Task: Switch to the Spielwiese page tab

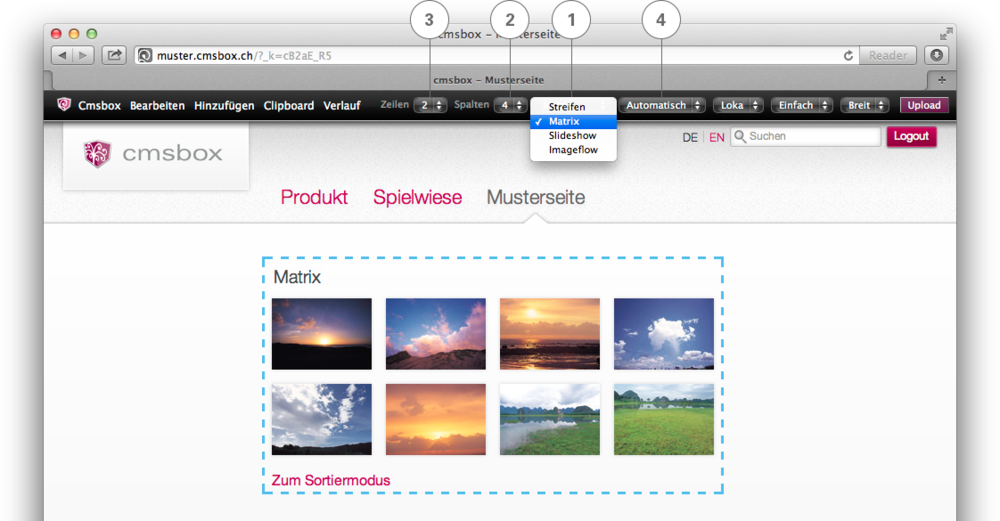Action: click(x=417, y=197)
